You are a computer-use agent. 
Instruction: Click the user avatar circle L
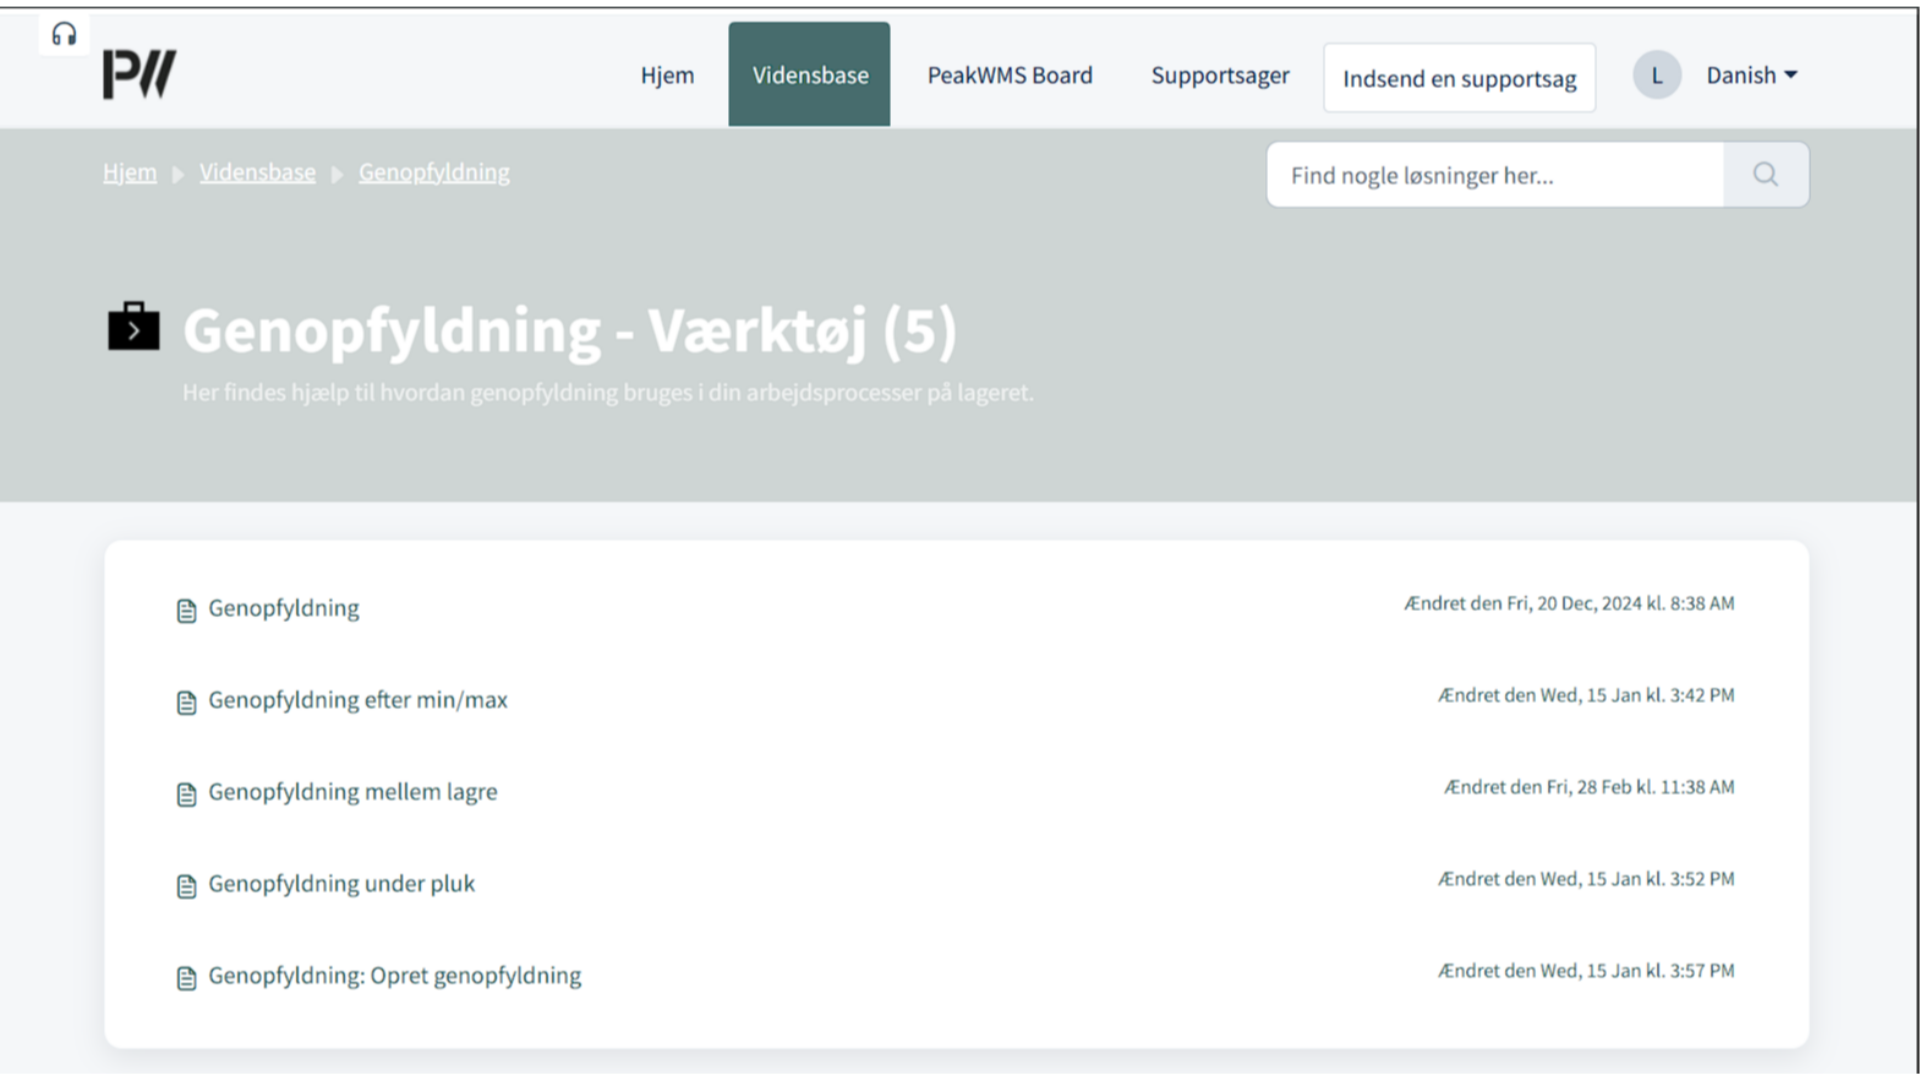tap(1656, 75)
